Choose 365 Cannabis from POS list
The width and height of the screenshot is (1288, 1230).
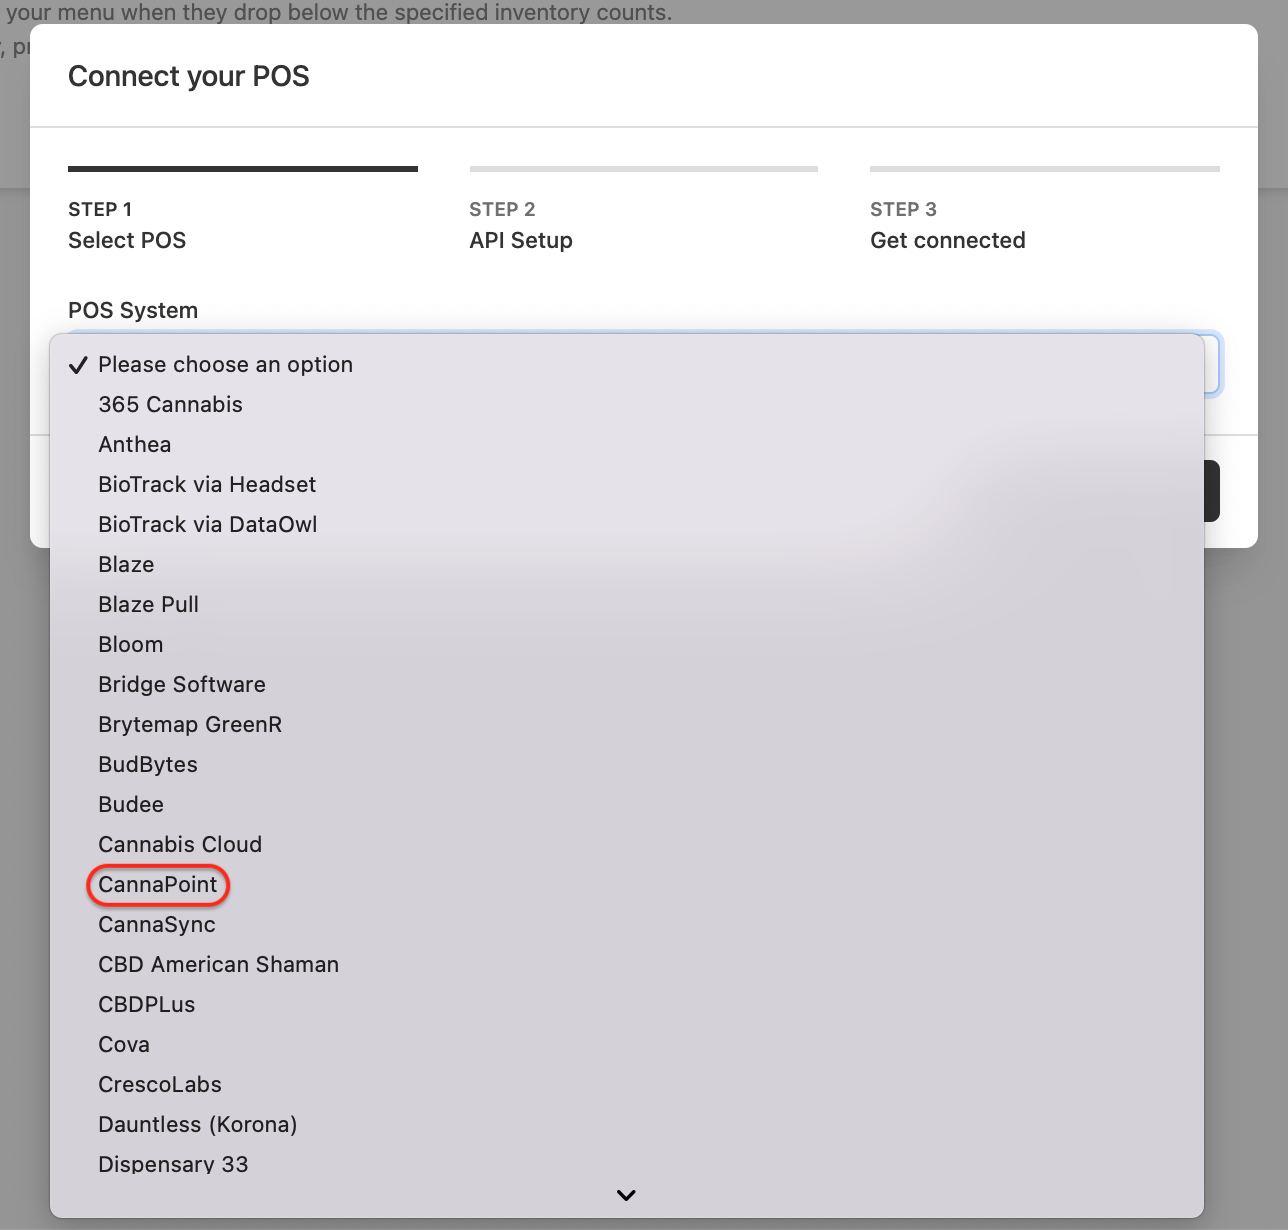tap(626, 404)
